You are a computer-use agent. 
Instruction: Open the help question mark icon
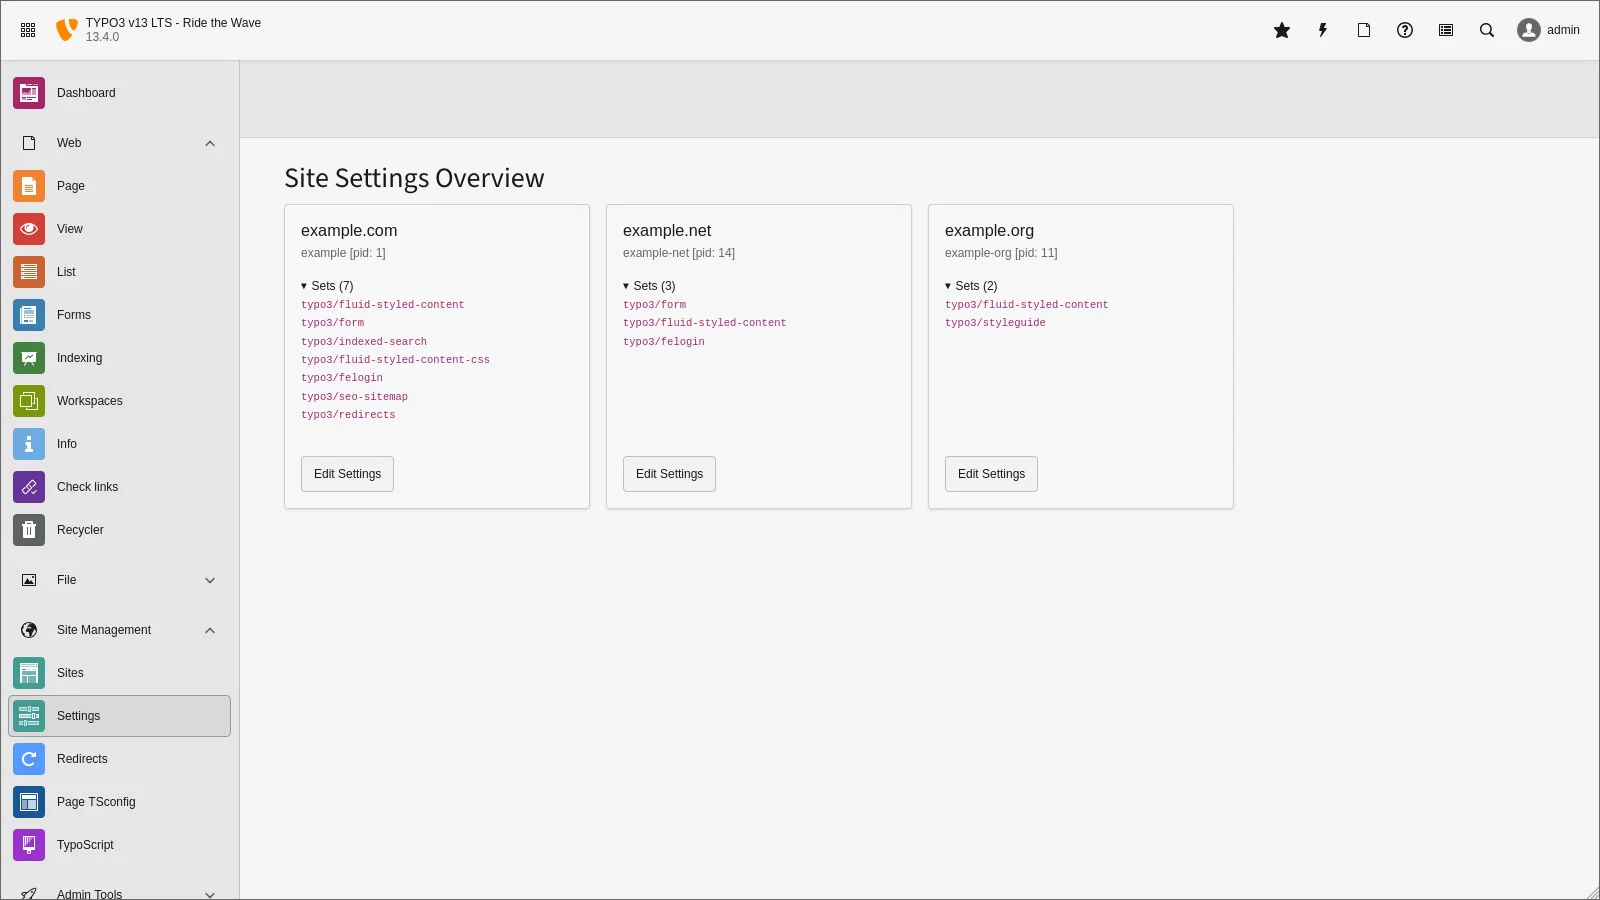pos(1404,30)
